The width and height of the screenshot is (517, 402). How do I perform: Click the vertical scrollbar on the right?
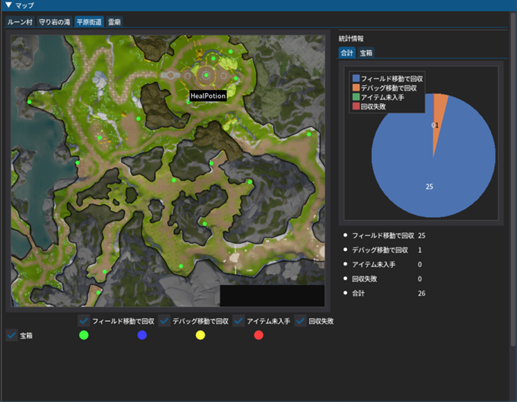(x=513, y=180)
